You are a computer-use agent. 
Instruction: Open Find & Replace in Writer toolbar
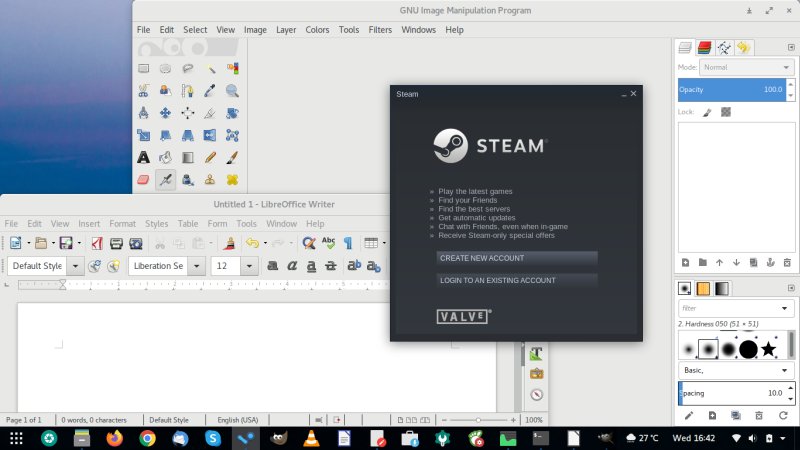point(309,243)
